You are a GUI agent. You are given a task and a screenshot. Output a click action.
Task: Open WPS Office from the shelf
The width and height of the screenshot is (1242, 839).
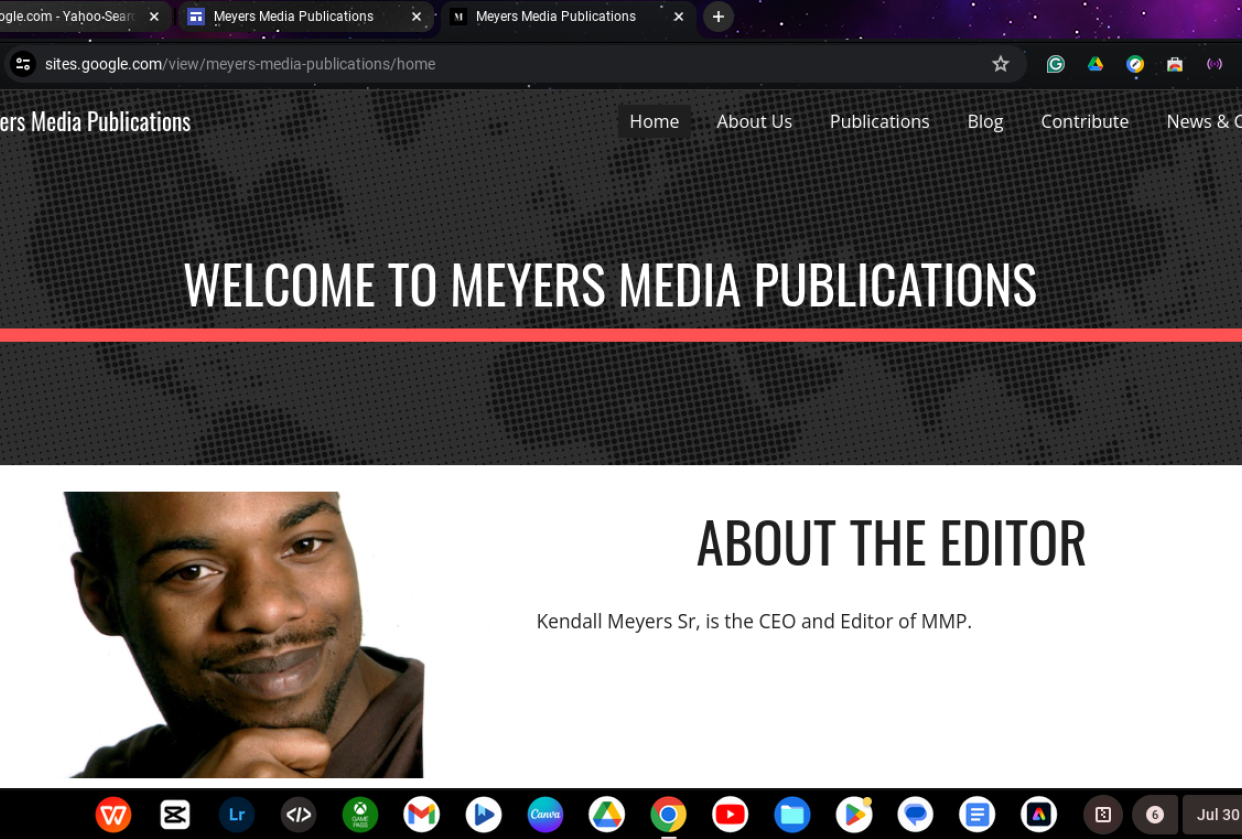tap(113, 815)
